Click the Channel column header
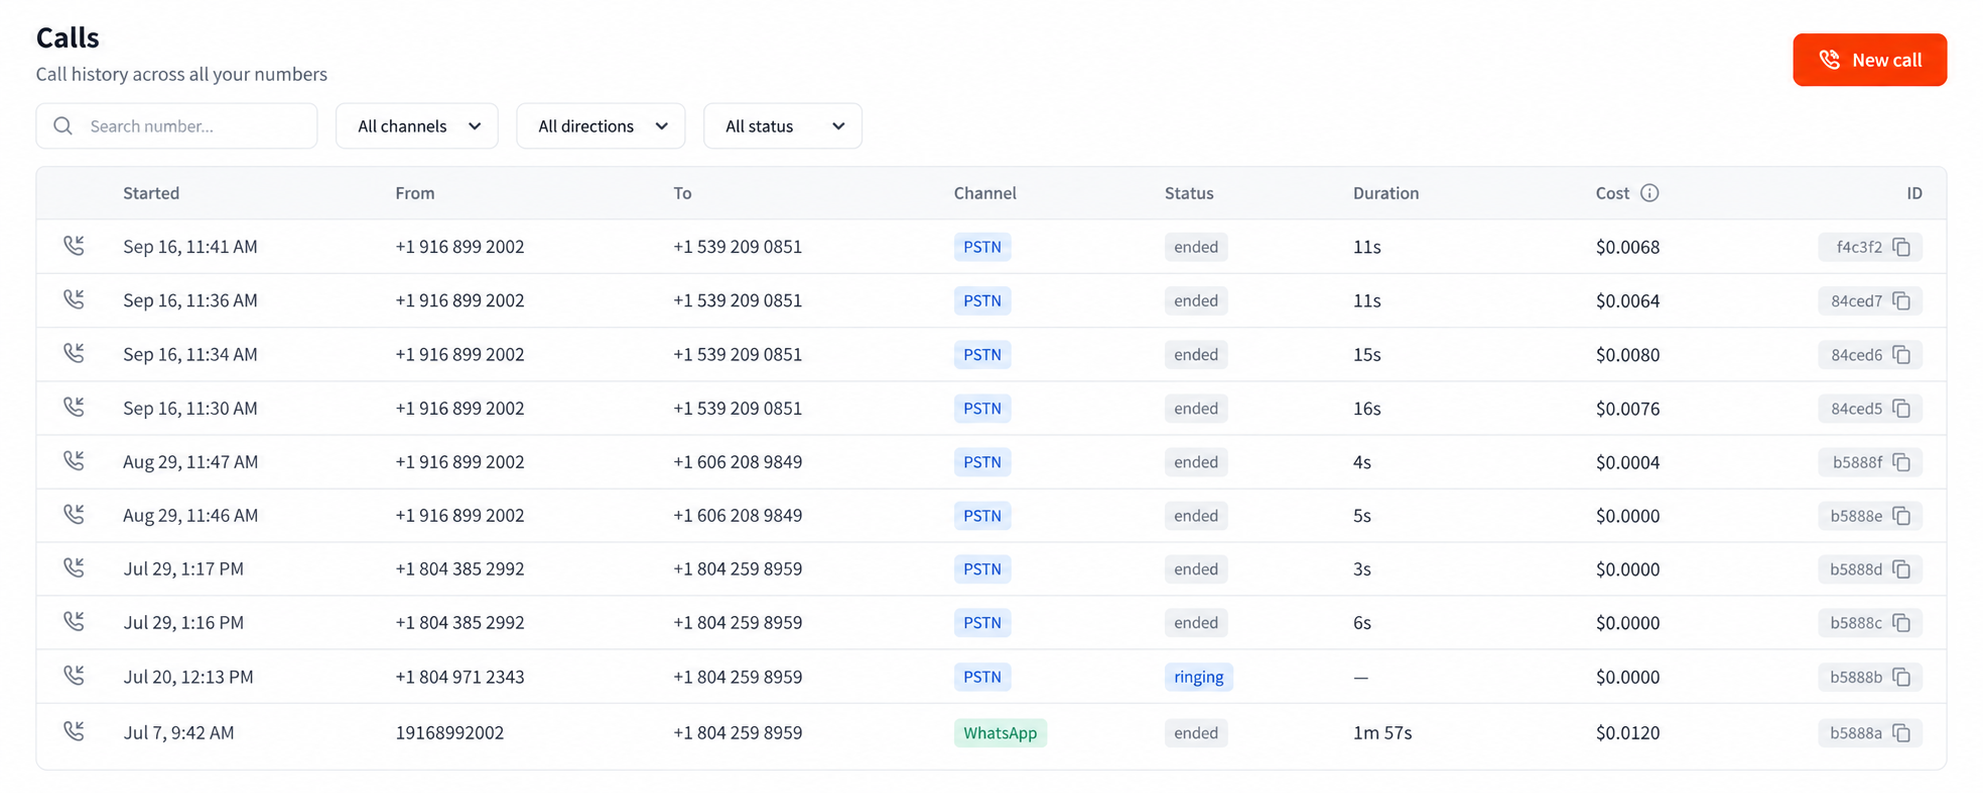This screenshot has width=1983, height=793. point(985,193)
